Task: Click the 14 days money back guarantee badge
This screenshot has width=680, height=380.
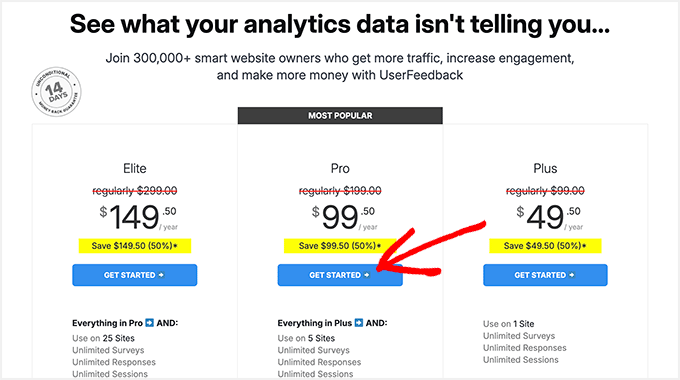Action: (56, 92)
